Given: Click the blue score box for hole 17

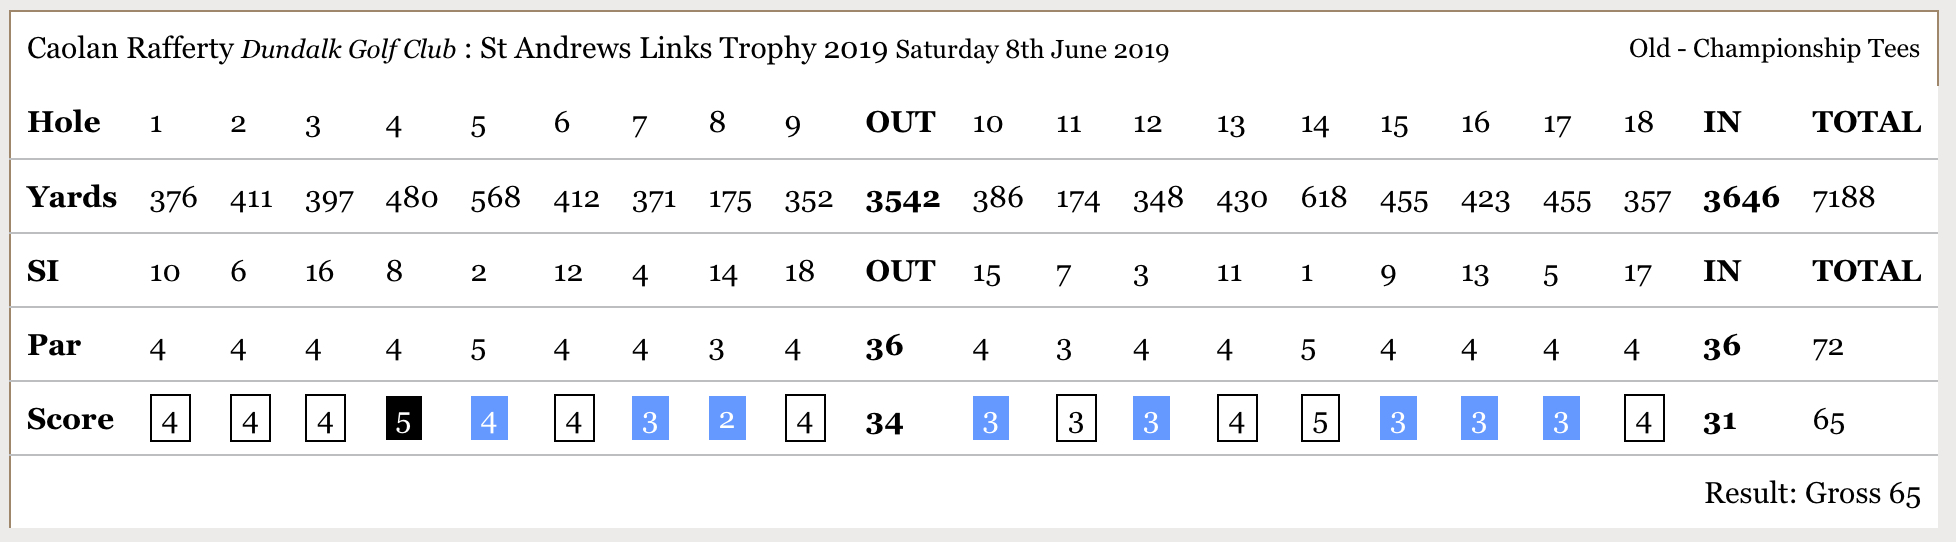Looking at the screenshot, I should click(x=1561, y=418).
